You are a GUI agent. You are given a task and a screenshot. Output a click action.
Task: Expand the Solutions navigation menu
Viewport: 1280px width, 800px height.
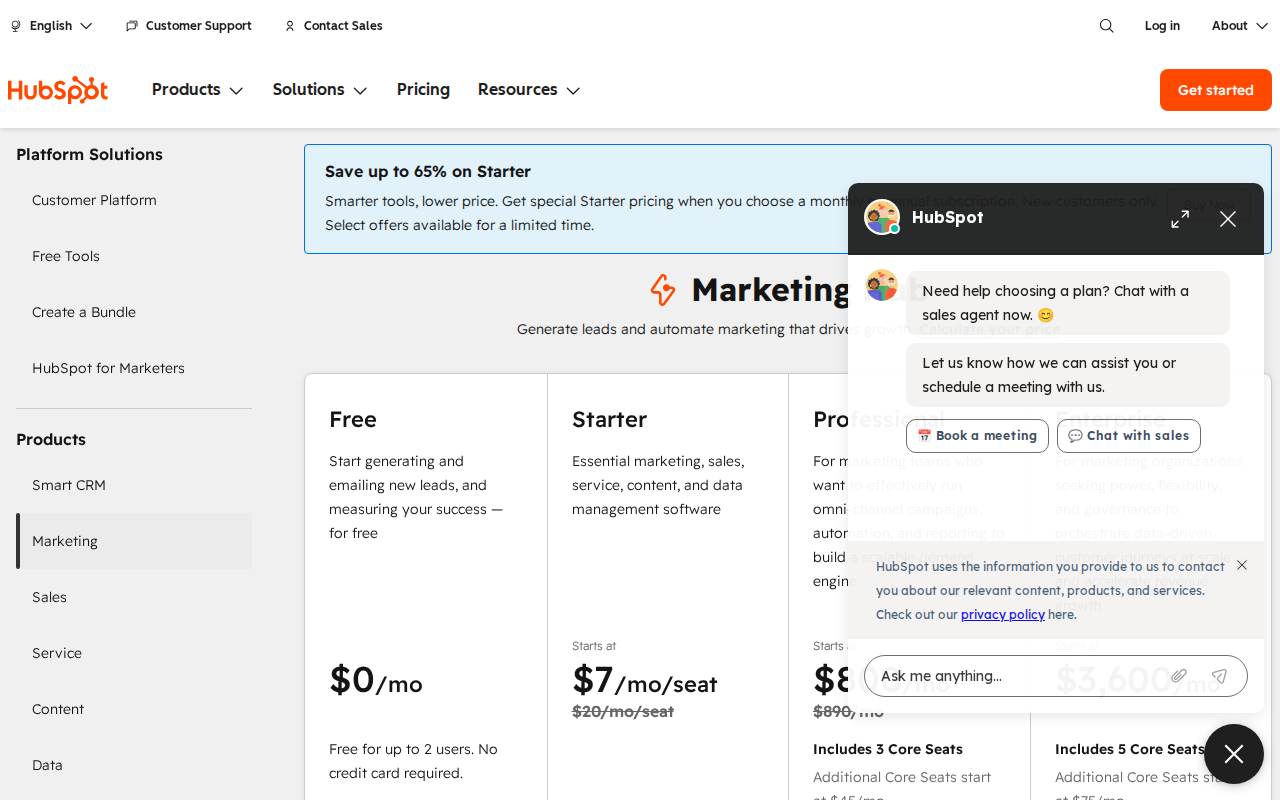[x=320, y=90]
